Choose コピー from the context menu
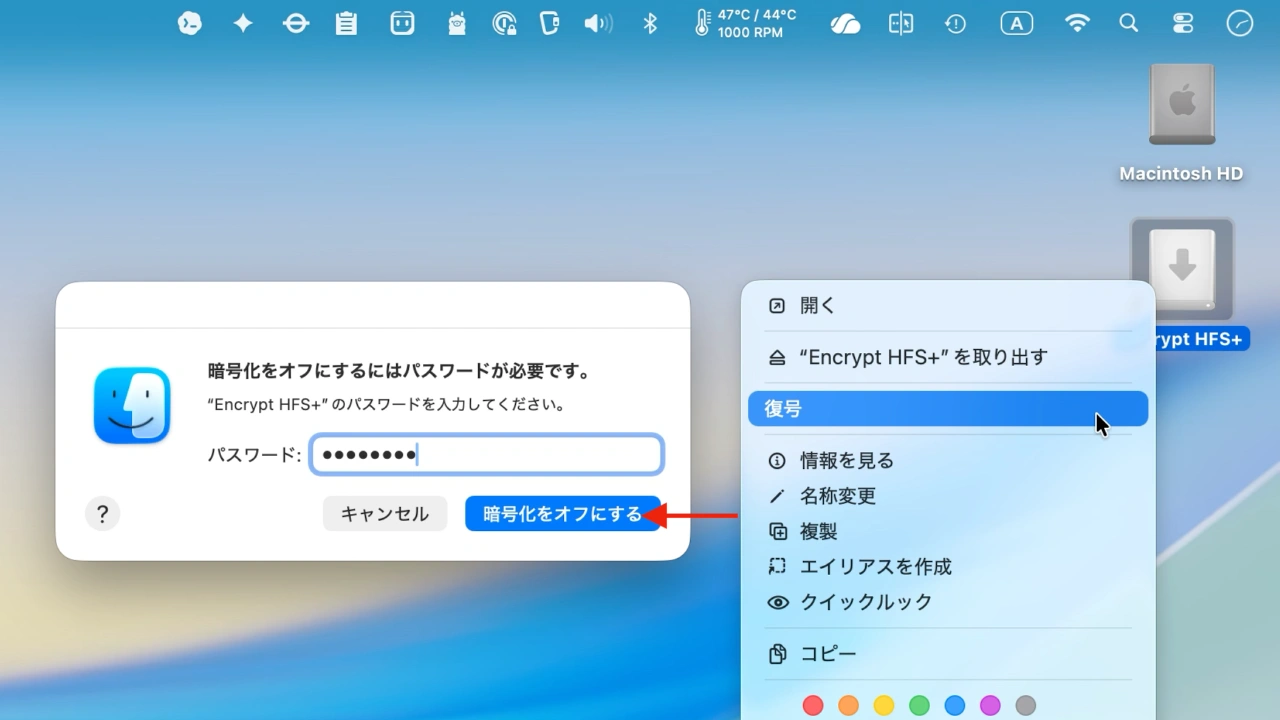 (x=948, y=654)
